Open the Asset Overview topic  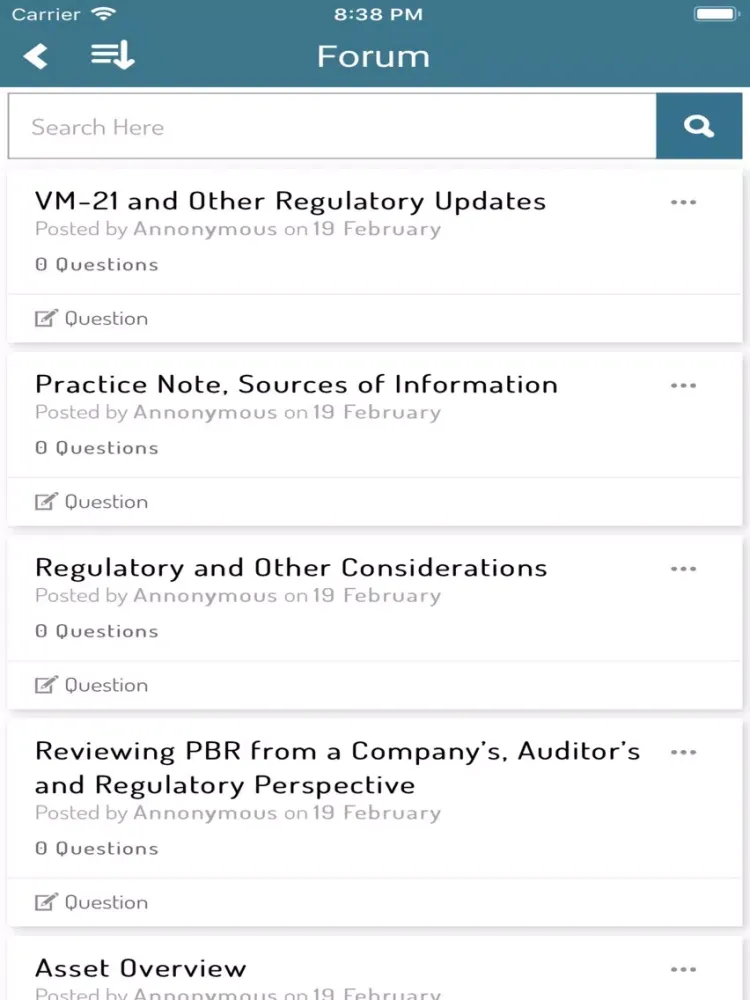[140, 968]
